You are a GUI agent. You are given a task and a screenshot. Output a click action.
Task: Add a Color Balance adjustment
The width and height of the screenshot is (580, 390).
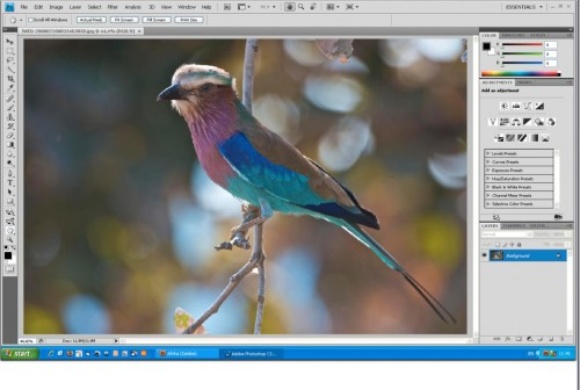coord(516,122)
